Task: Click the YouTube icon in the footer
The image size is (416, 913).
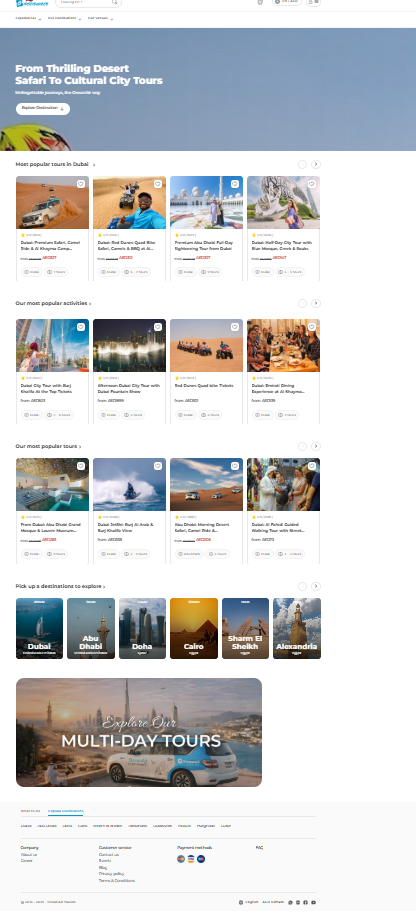Action: click(x=313, y=902)
